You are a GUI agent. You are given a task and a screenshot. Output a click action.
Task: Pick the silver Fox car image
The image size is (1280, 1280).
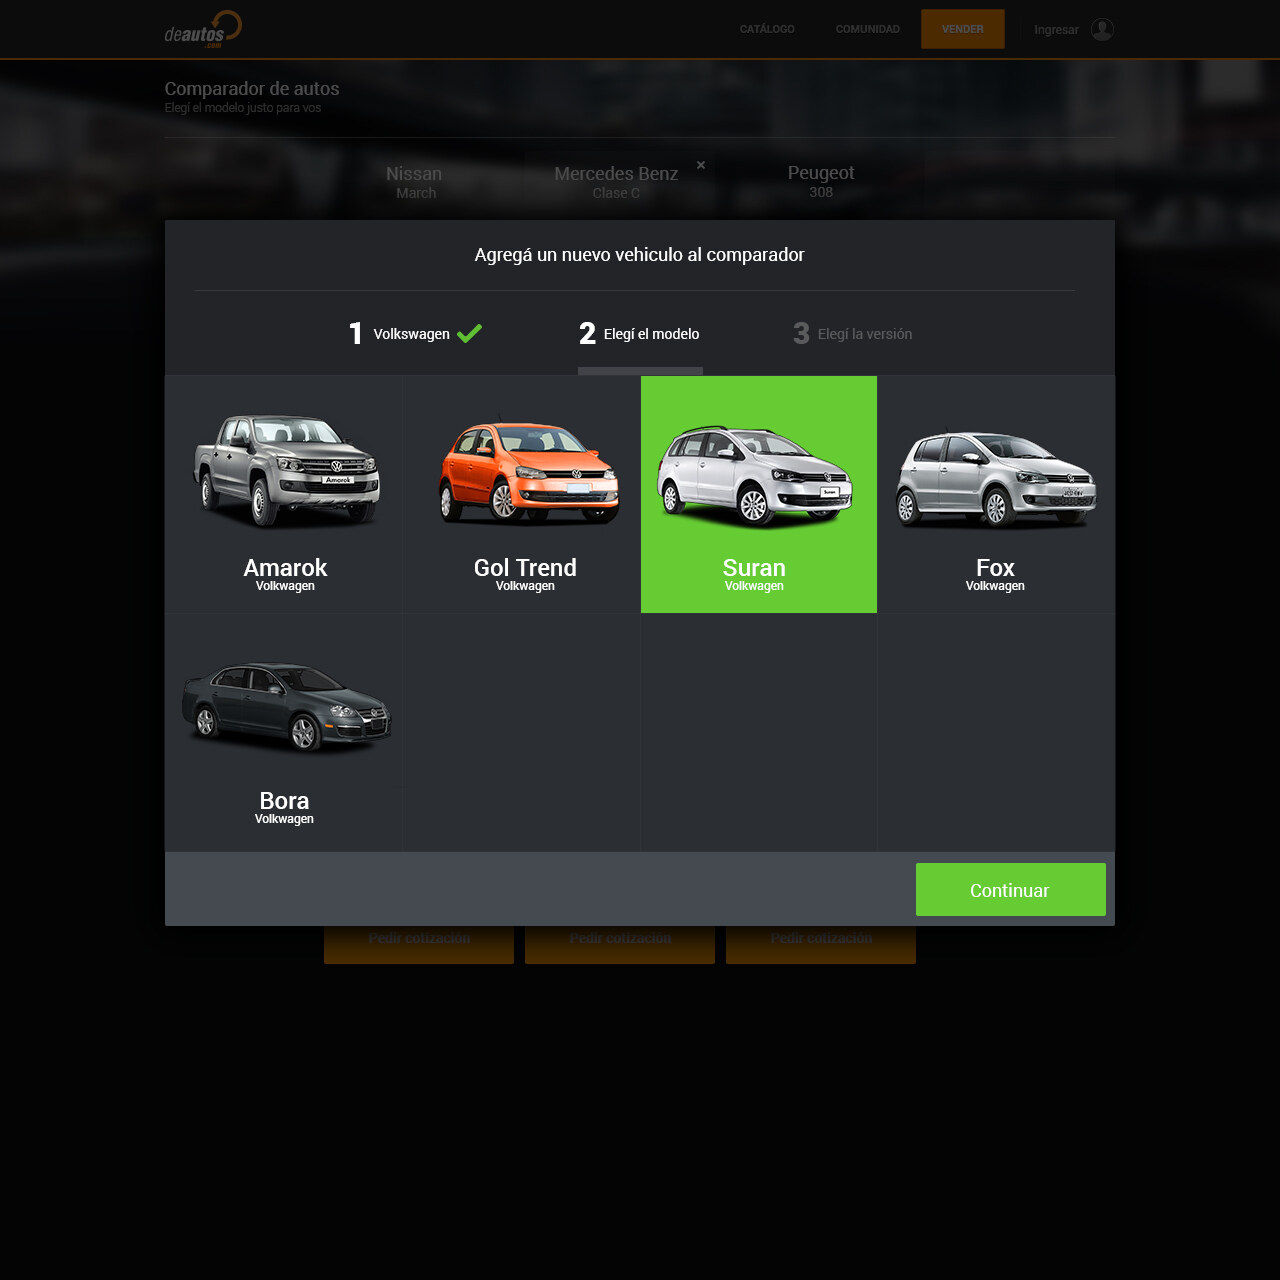(996, 478)
